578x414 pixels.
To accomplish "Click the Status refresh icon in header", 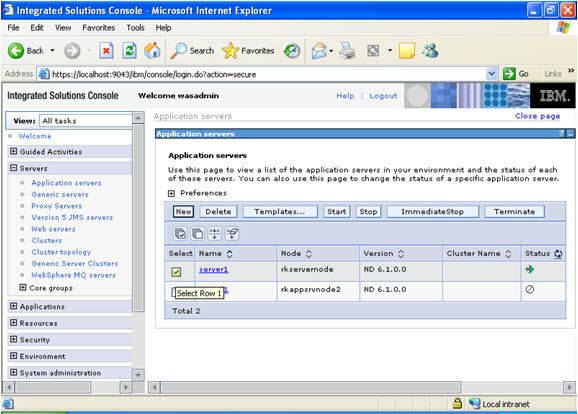I will click(x=558, y=254).
